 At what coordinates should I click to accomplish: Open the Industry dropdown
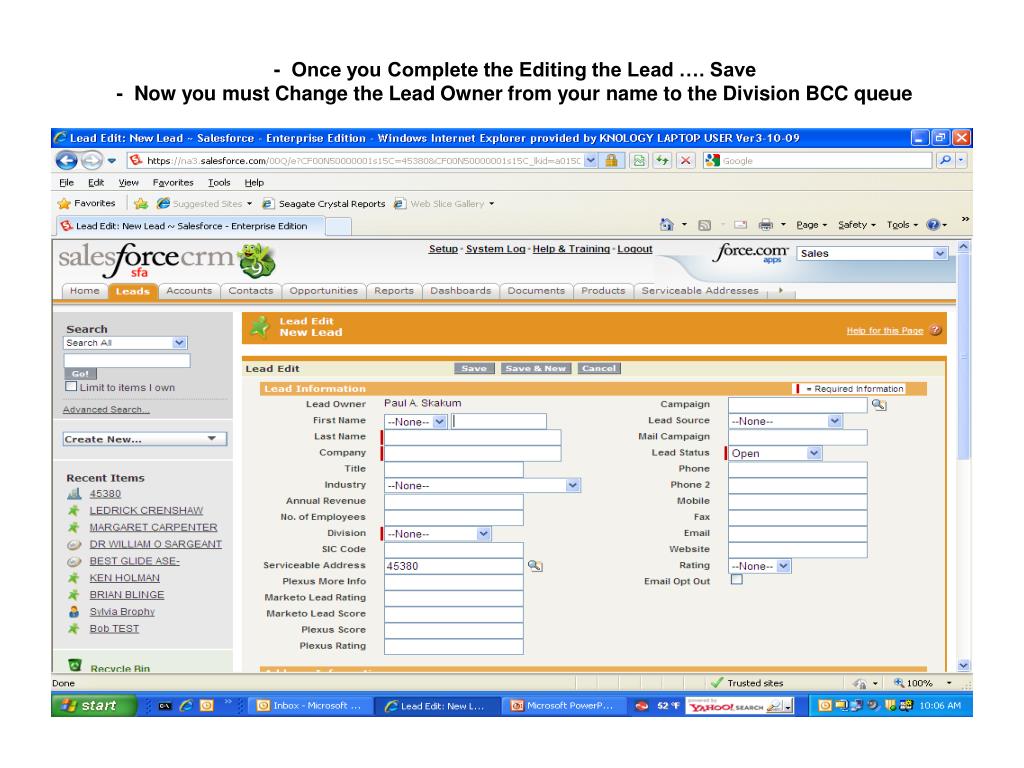click(482, 485)
